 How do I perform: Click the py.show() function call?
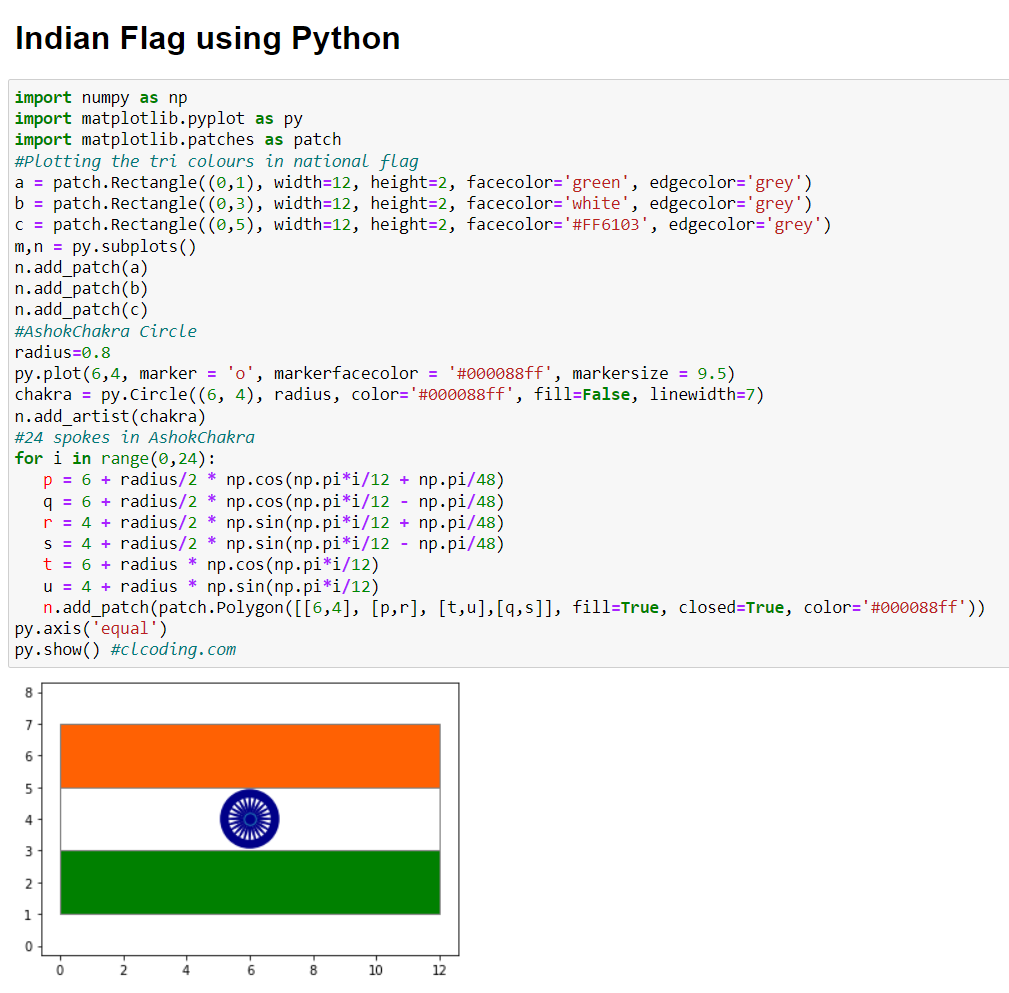coord(55,649)
